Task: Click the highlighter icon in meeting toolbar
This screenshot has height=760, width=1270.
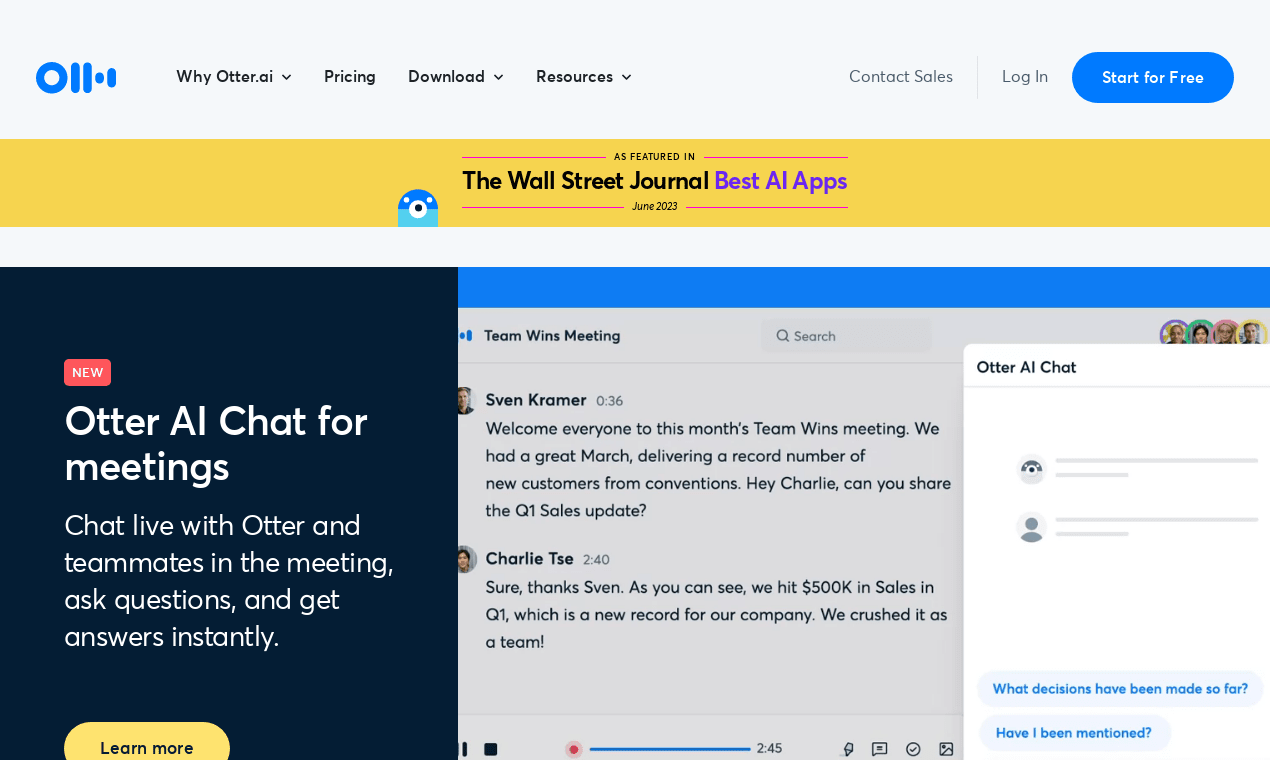Action: click(849, 749)
